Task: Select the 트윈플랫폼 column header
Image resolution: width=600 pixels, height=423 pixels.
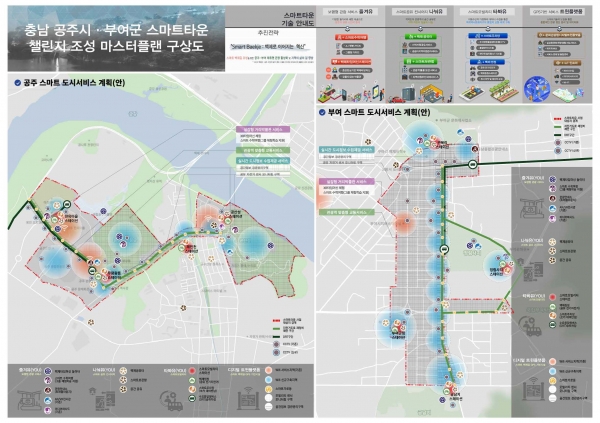Action: (558, 12)
